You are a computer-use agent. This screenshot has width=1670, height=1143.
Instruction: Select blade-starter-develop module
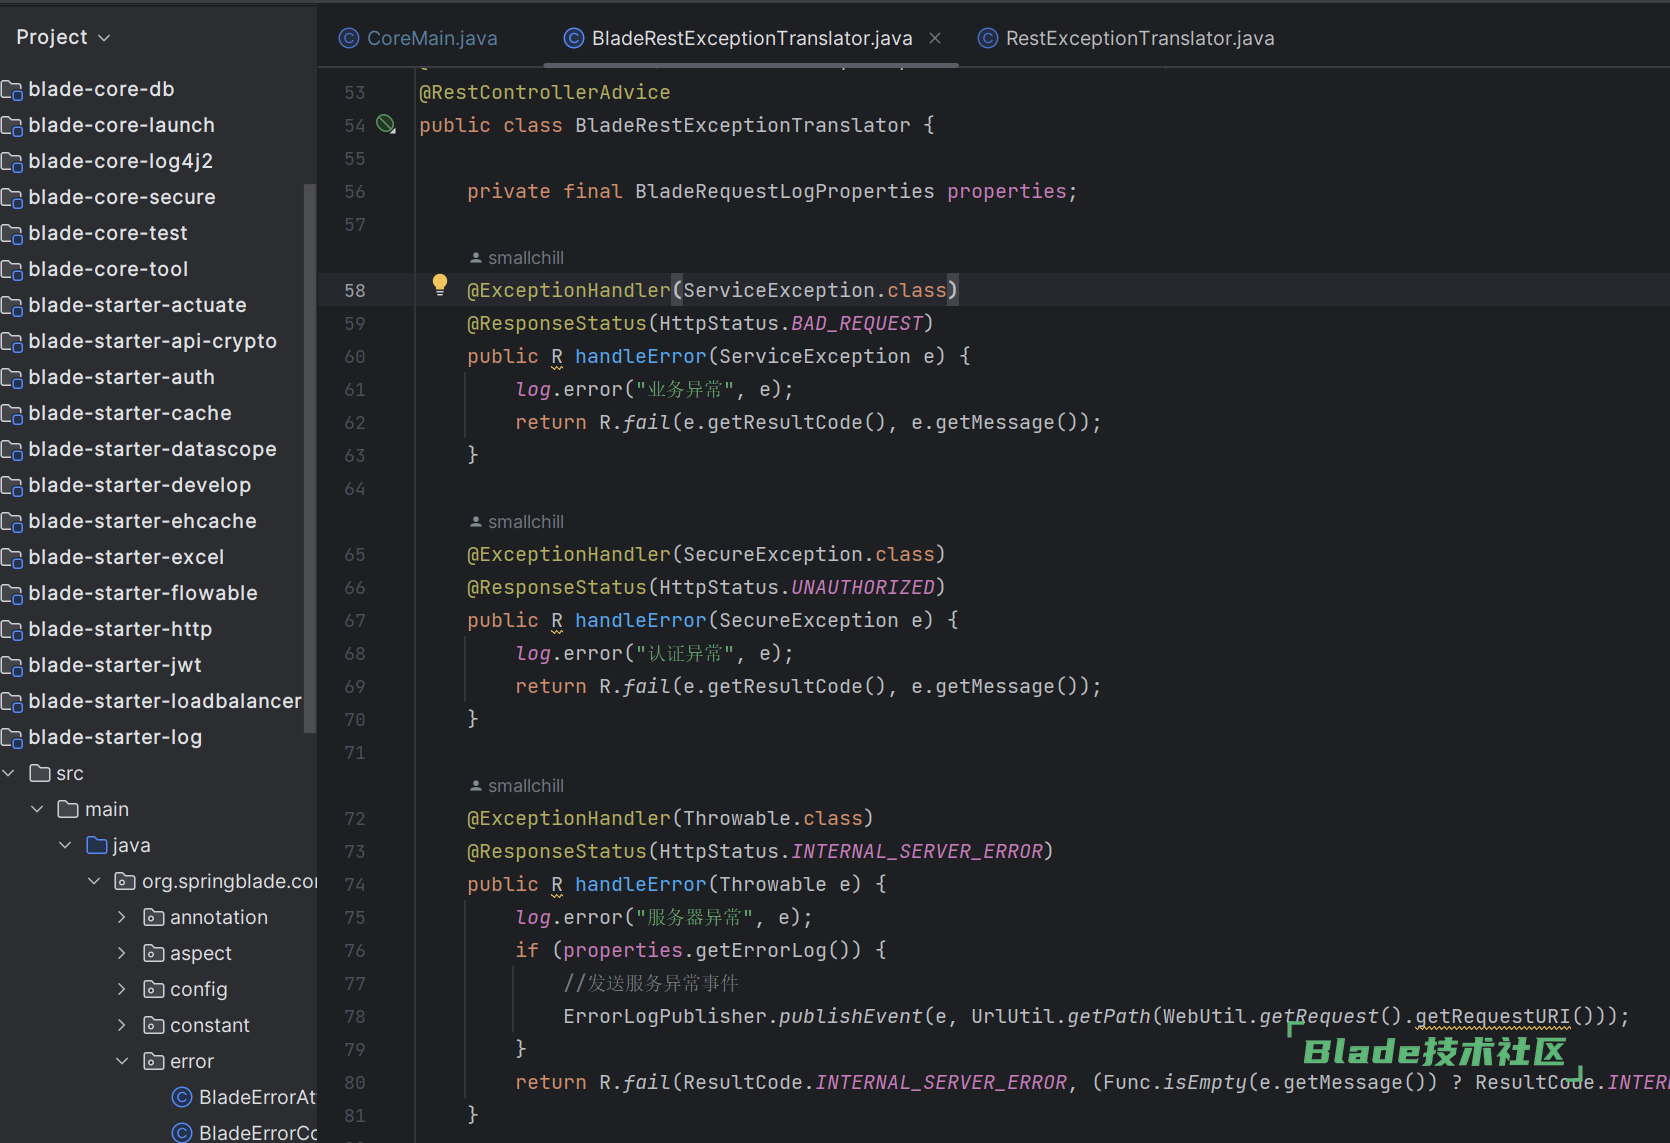[x=139, y=485]
